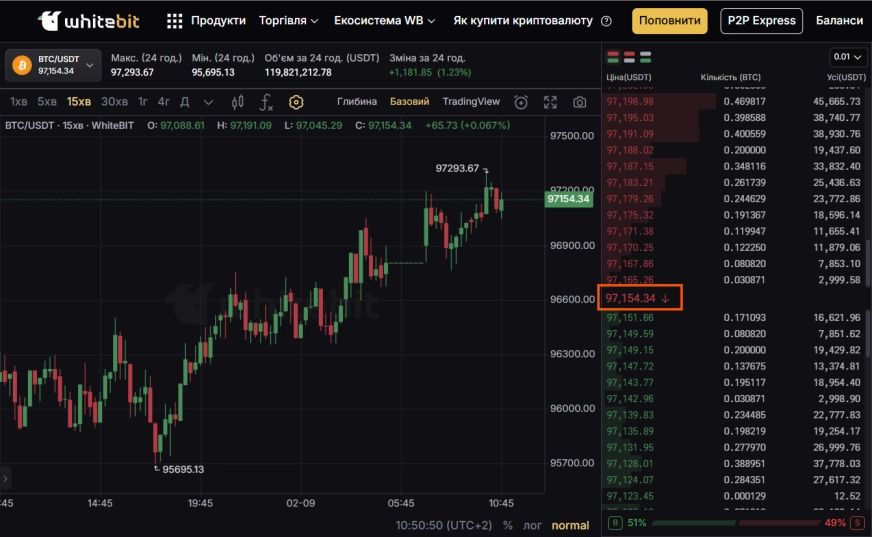Switch to the TradingView chart tab
Viewport: 872px width, 537px height.
471,102
